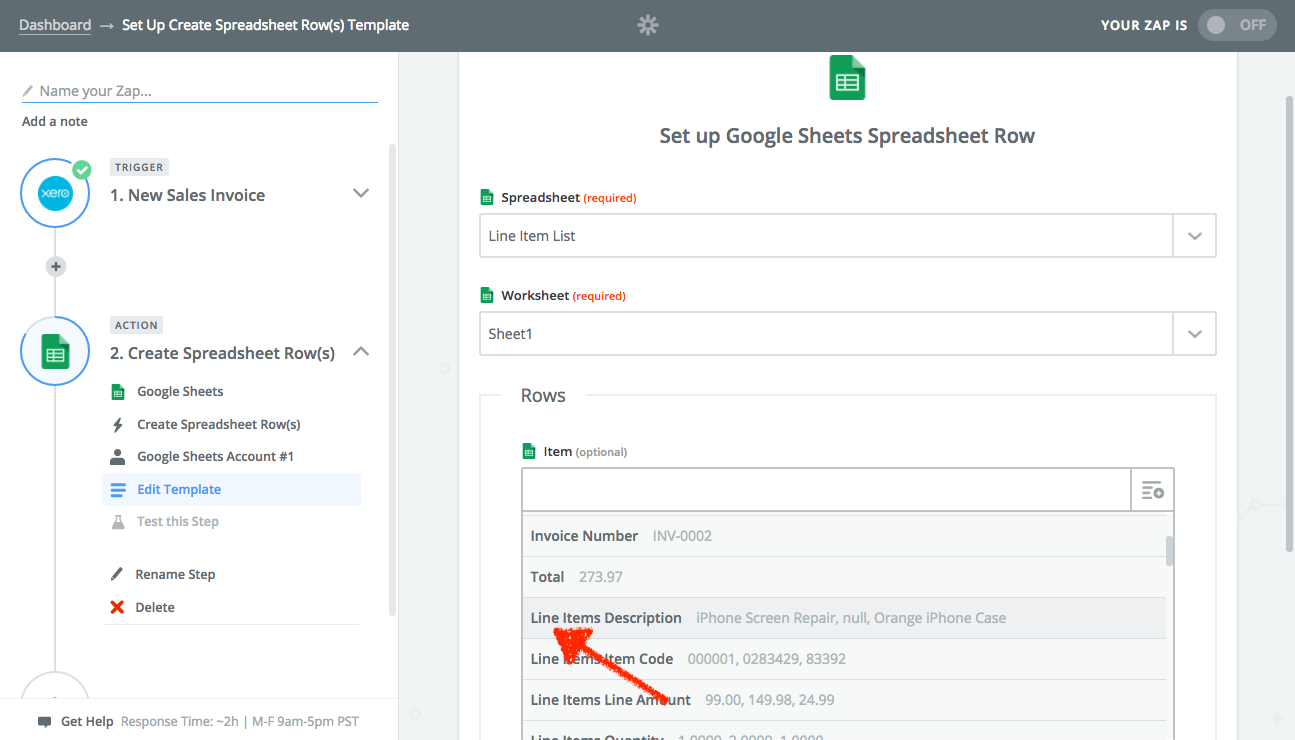Click the red X delete icon

tap(118, 607)
